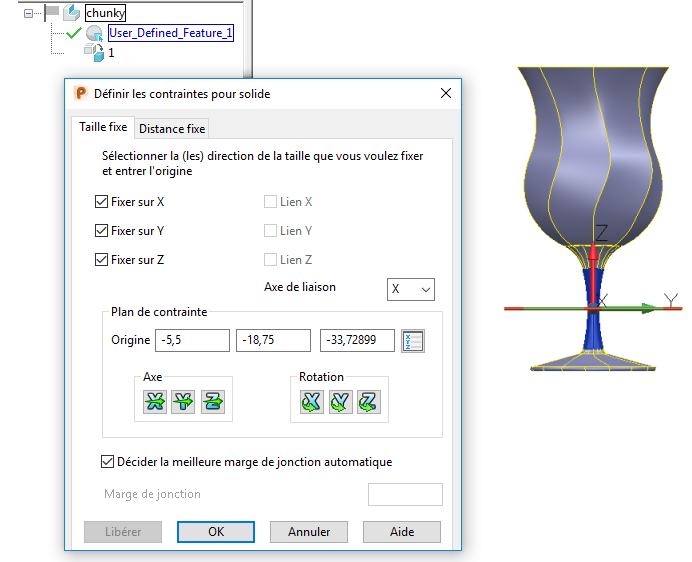The image size is (692, 562).
Task: Click the green checkmark beside User_Defined_Feature_1
Action: pos(74,33)
